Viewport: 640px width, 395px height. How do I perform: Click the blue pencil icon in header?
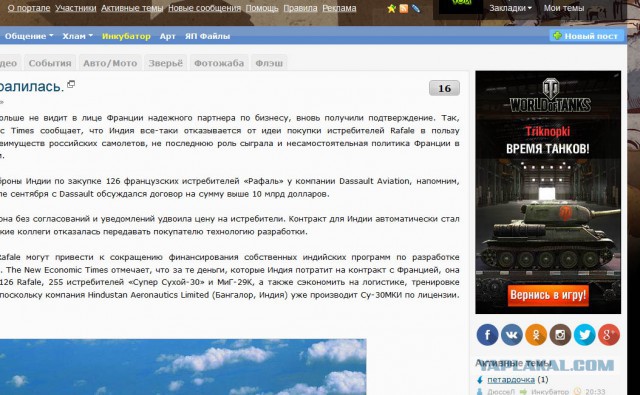pyautogui.click(x=416, y=9)
